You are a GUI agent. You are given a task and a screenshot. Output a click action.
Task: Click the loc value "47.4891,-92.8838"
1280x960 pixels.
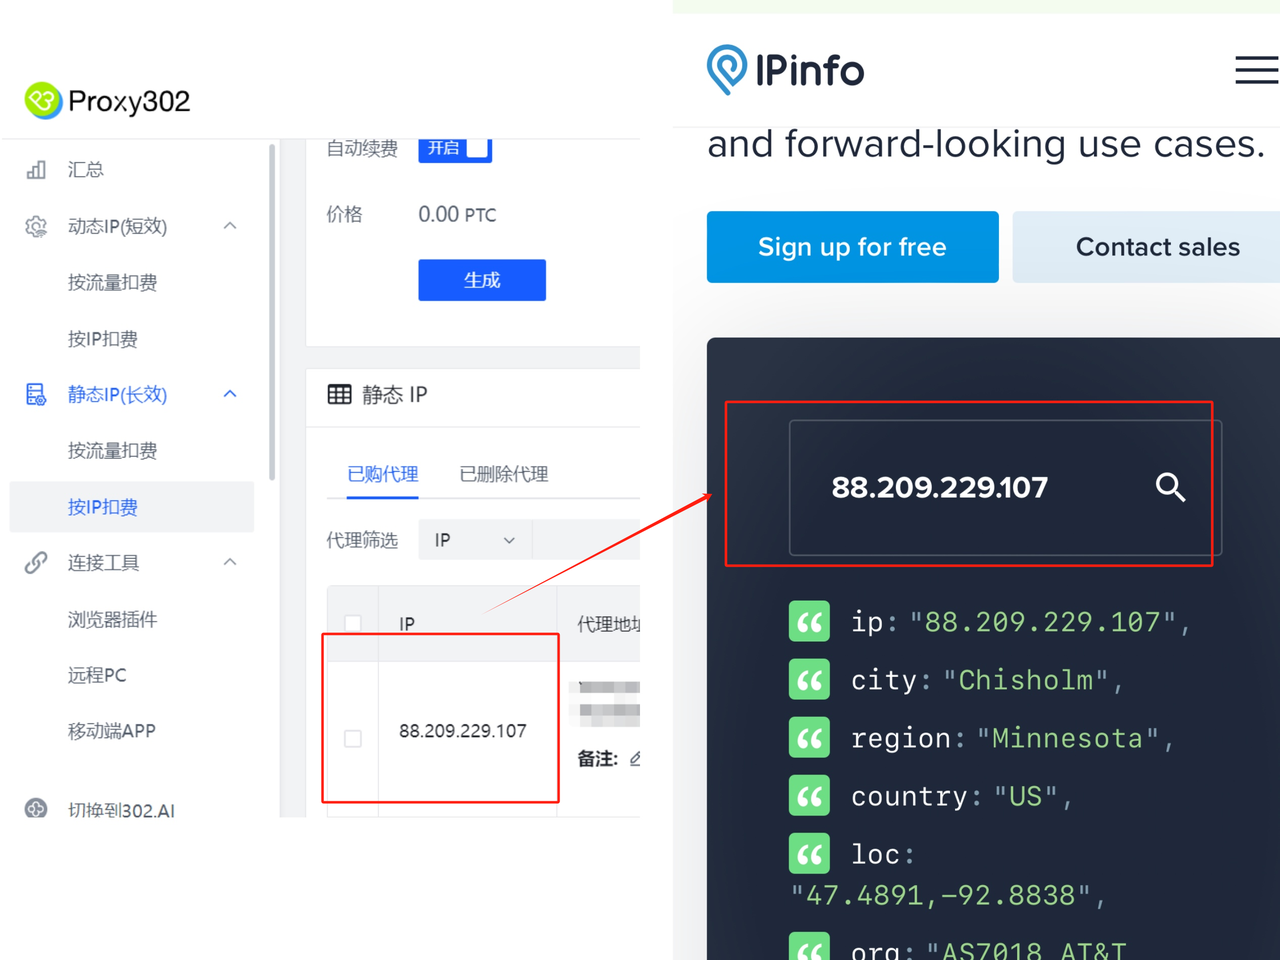pyautogui.click(x=940, y=895)
